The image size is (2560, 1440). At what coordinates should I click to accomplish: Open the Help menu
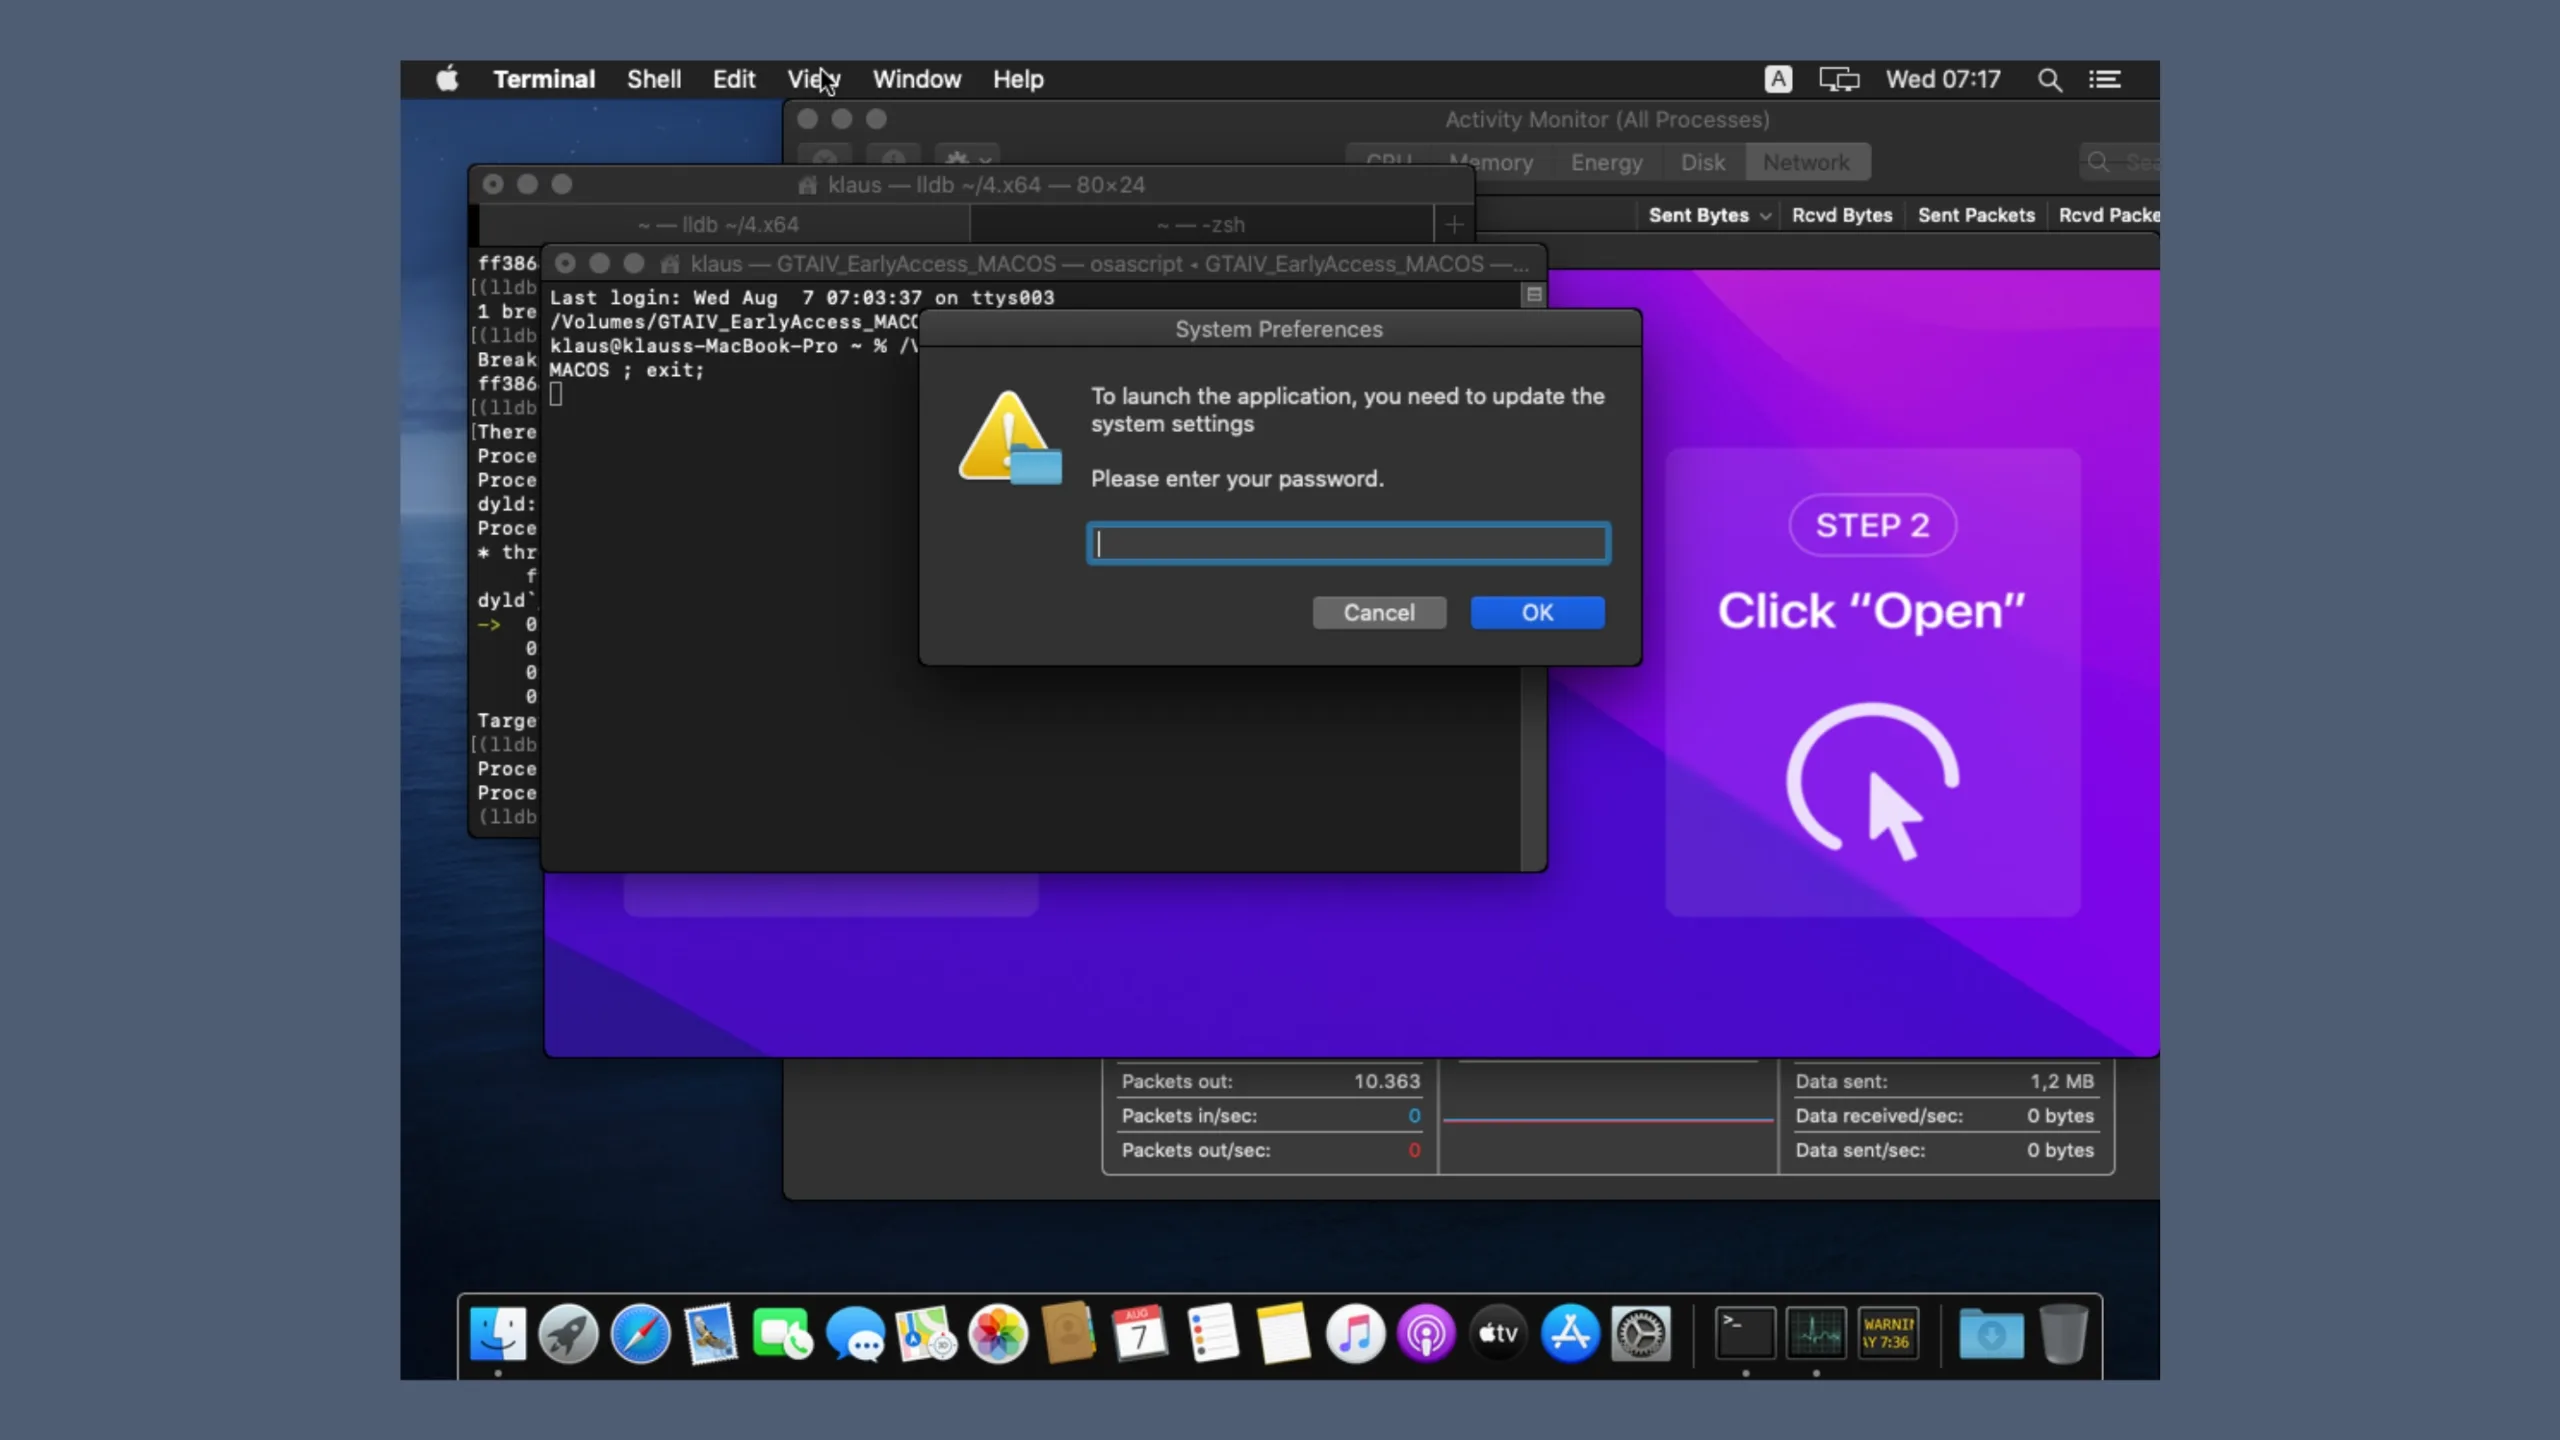tap(1018, 79)
